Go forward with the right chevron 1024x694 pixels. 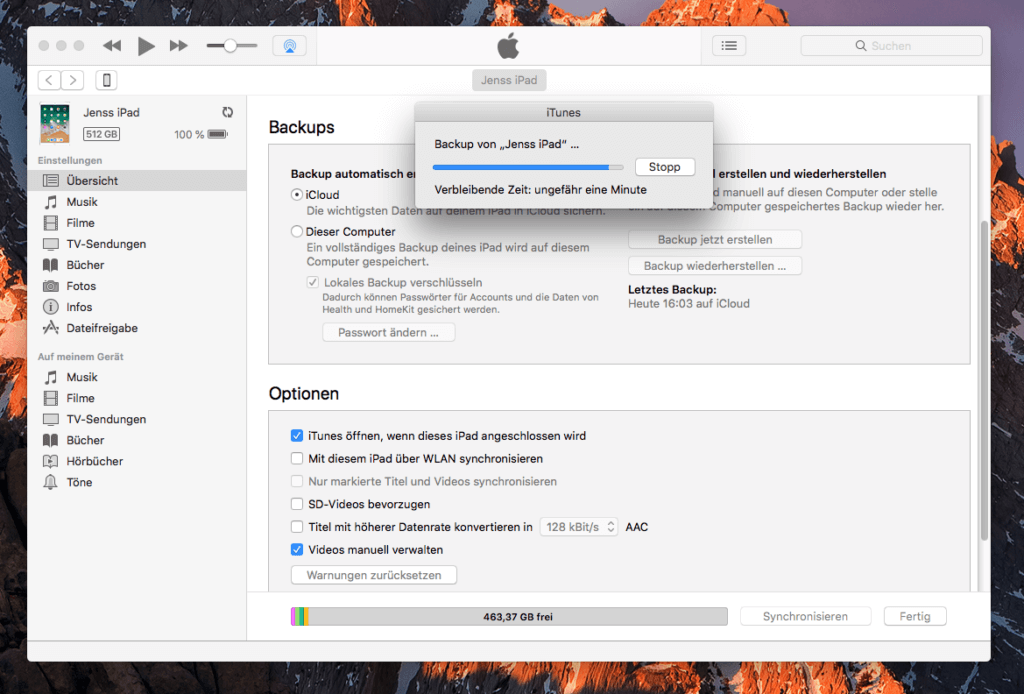click(x=72, y=80)
